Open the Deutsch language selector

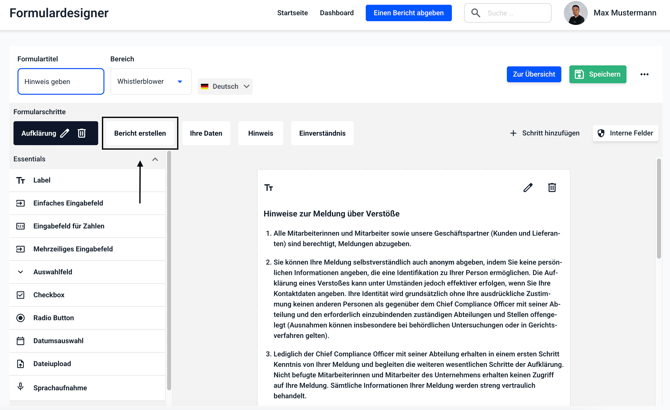point(225,86)
